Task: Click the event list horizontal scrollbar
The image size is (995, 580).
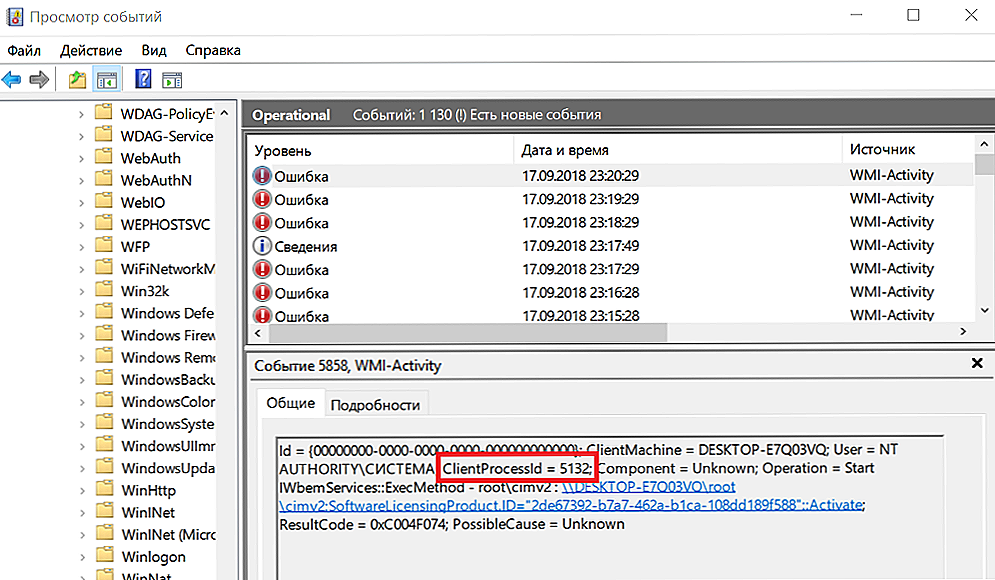Action: [600, 333]
